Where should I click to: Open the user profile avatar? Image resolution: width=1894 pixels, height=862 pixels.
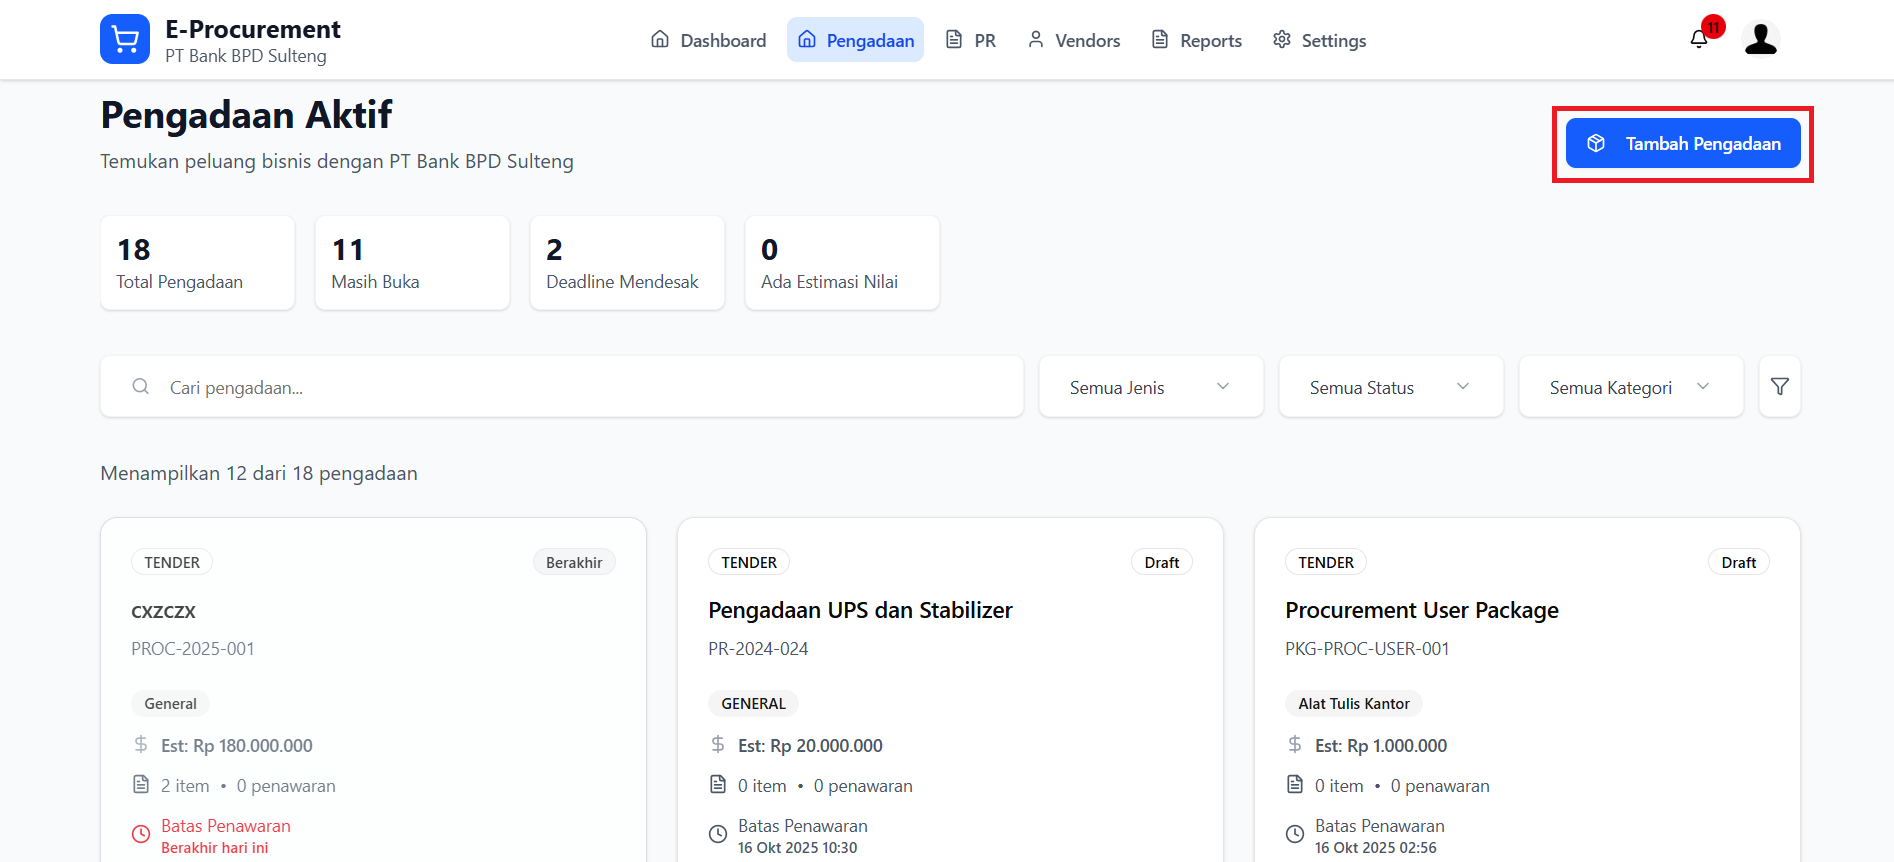(1760, 39)
